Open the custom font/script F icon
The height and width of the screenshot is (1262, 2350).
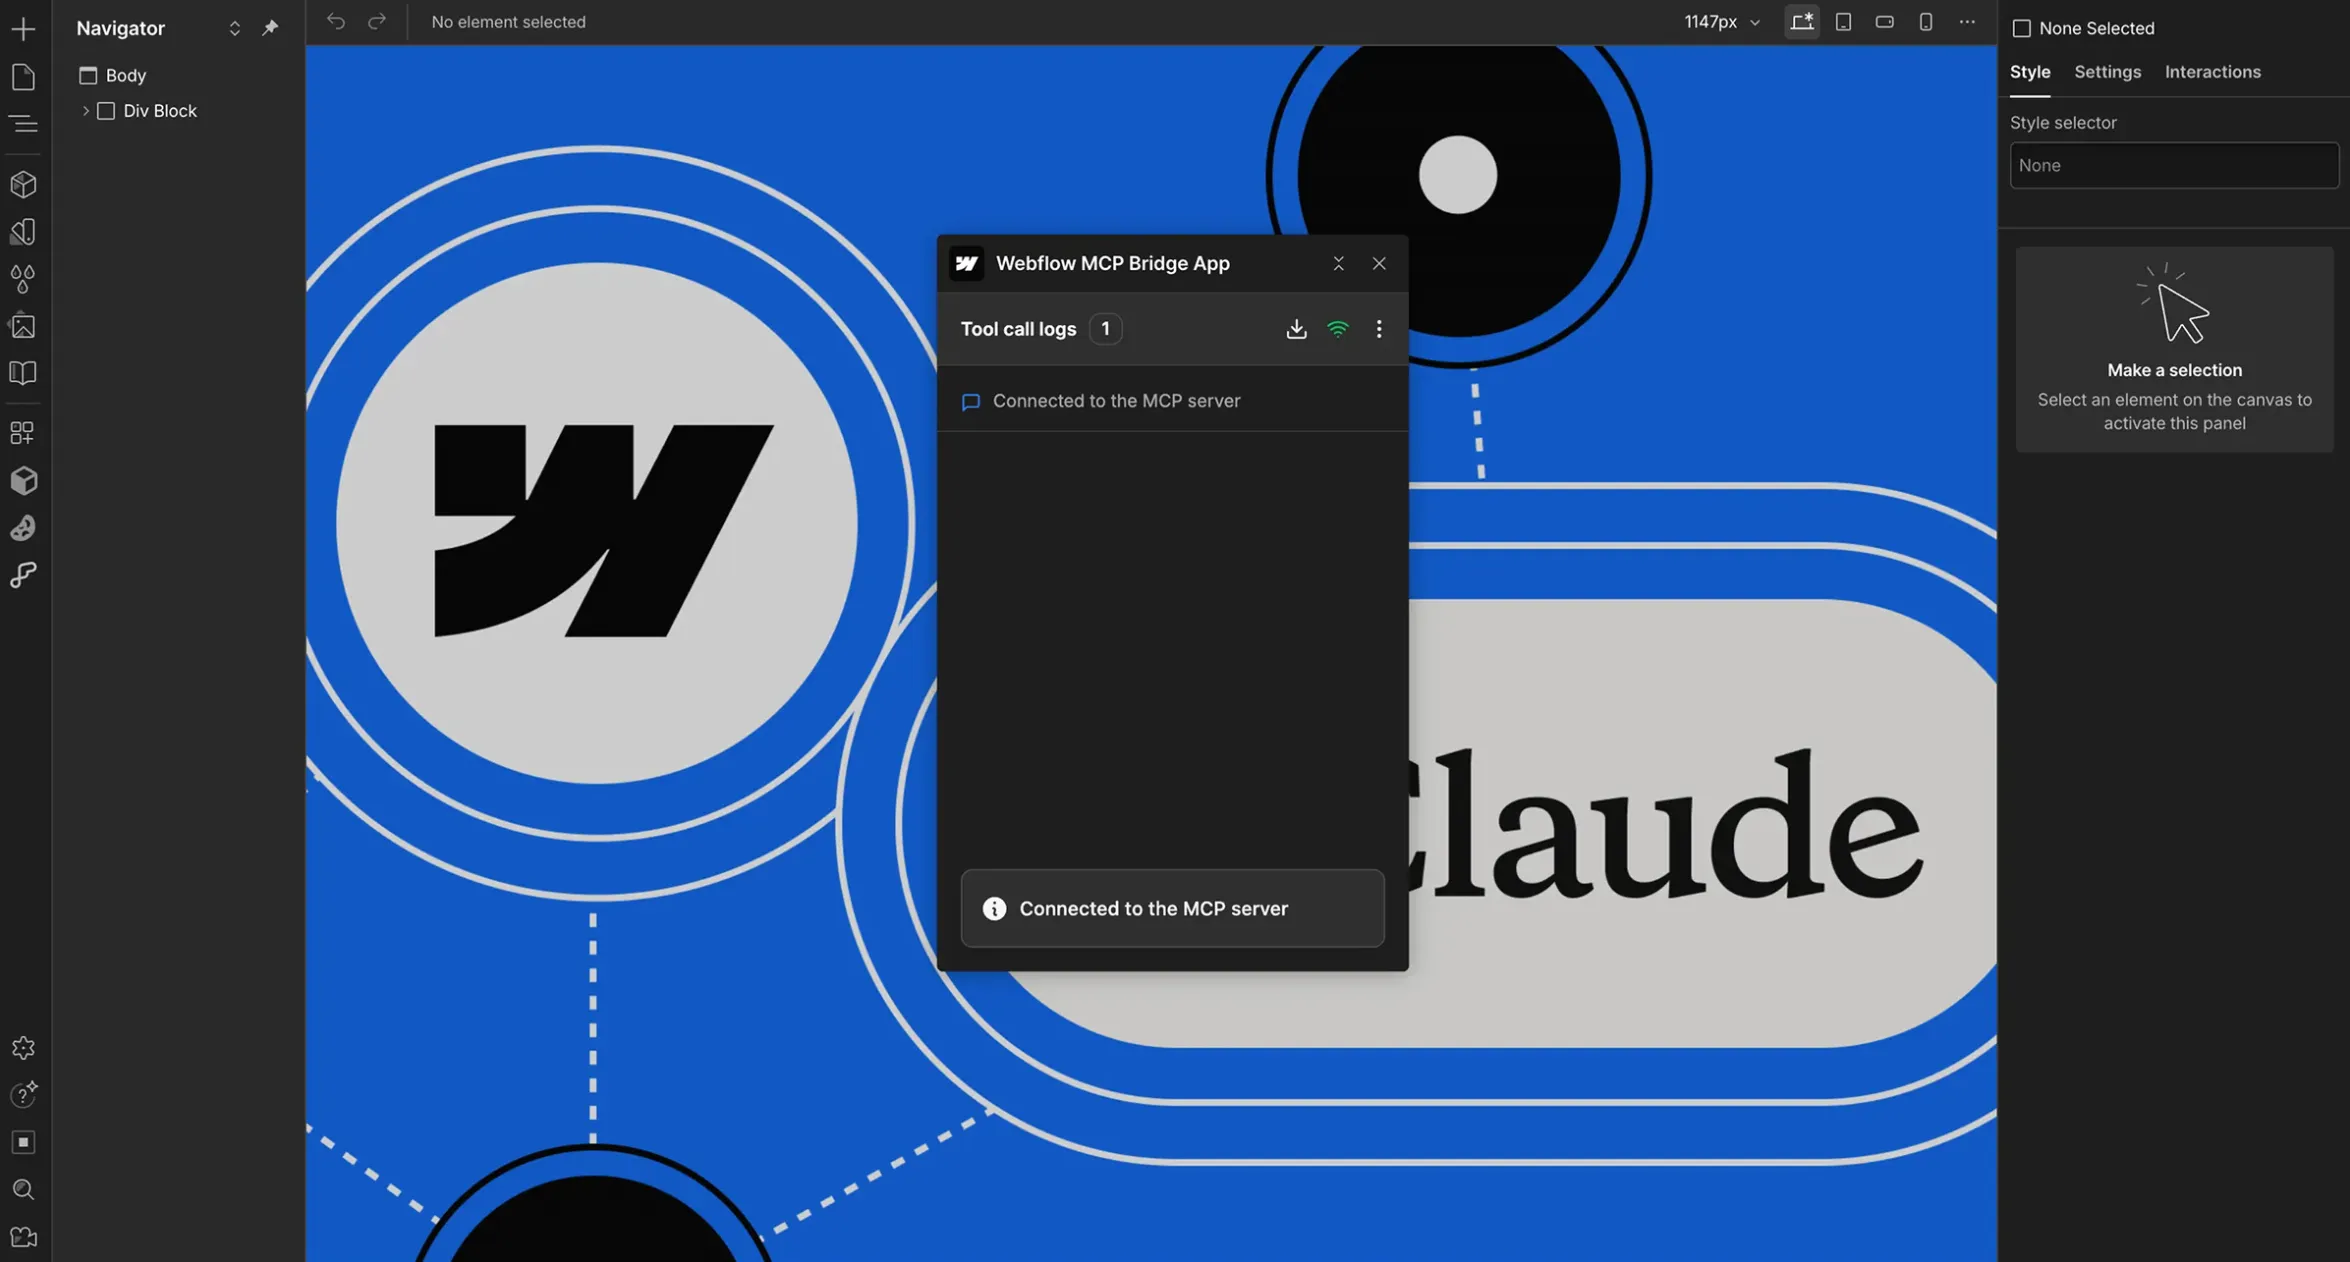click(23, 574)
